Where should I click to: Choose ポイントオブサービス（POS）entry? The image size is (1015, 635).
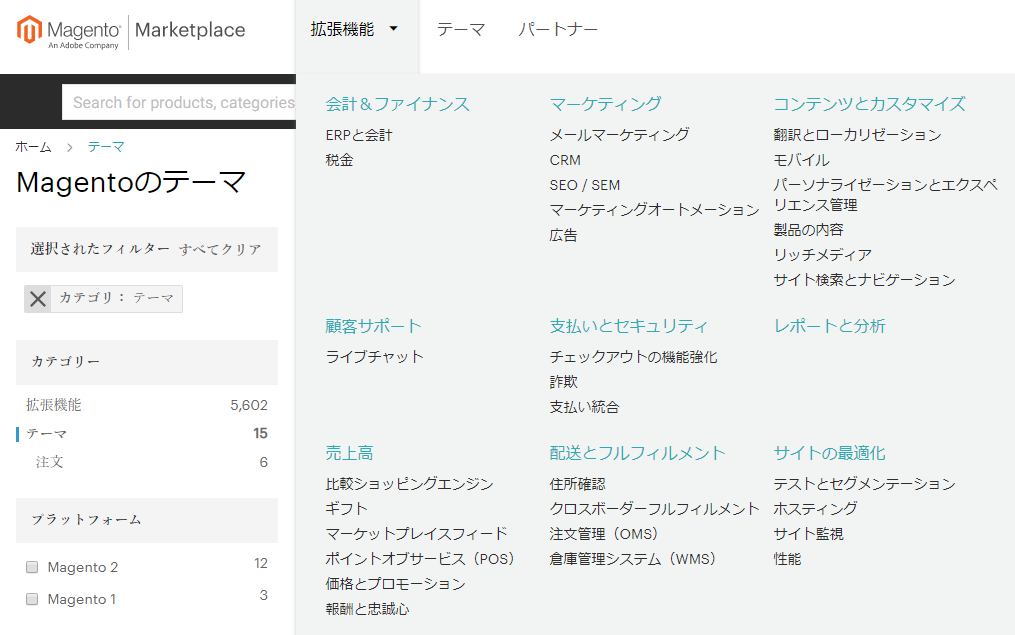click(x=420, y=559)
